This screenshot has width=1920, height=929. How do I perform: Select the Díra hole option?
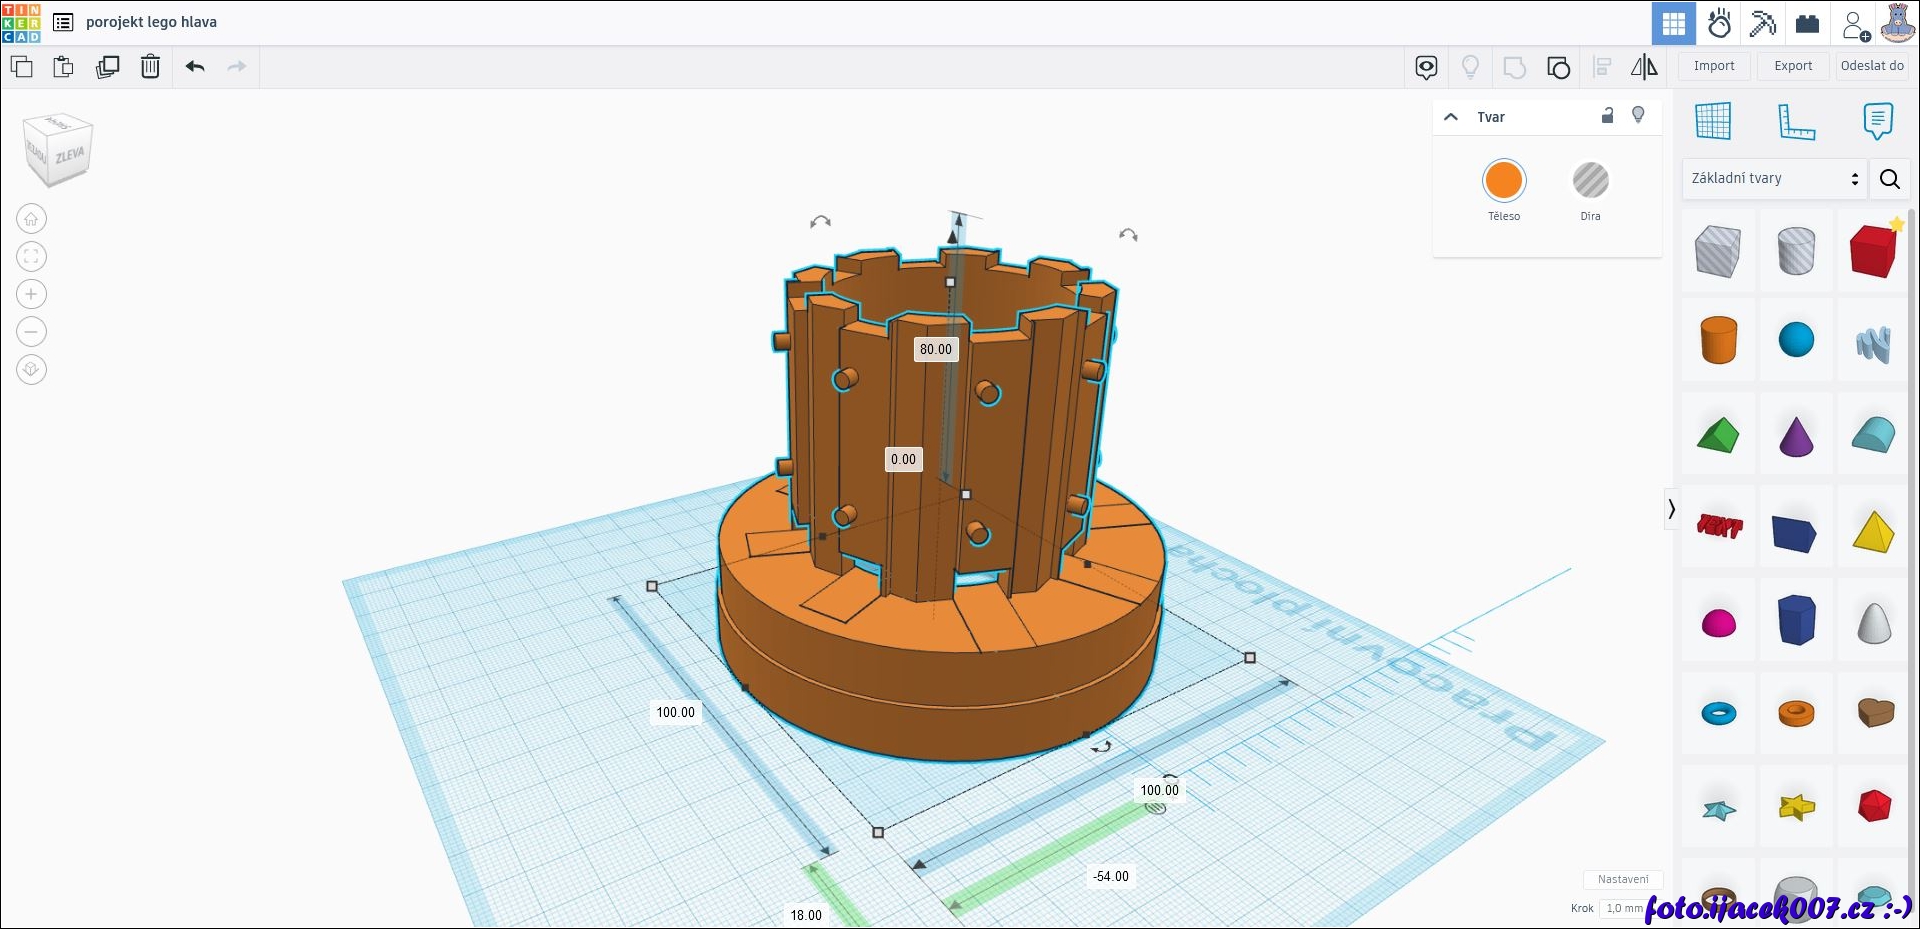click(x=1590, y=181)
